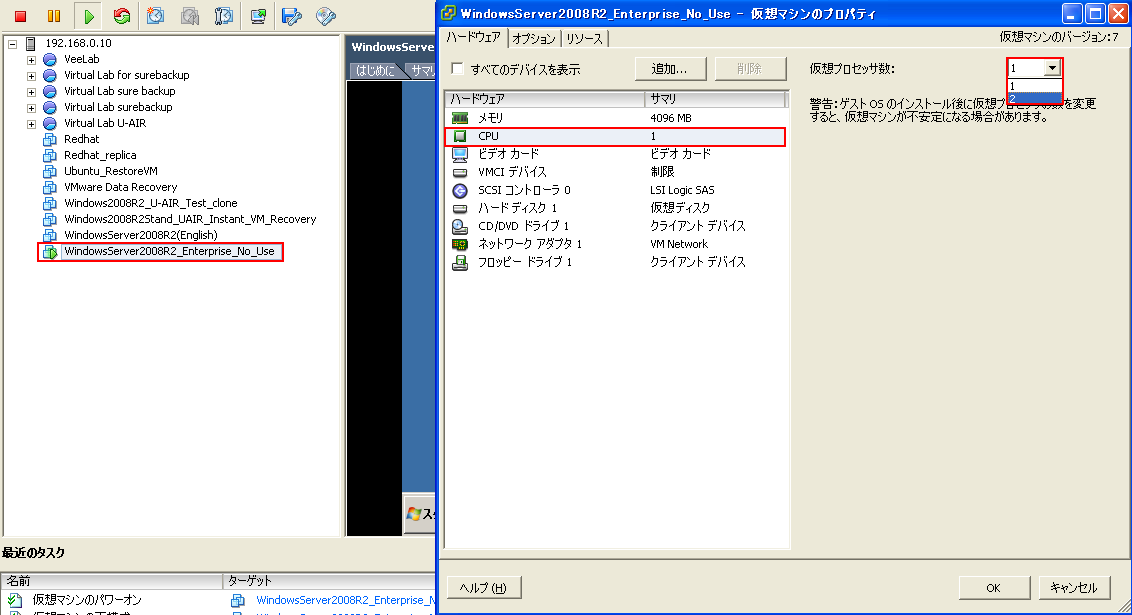Select WindowsServer2008R2(English) VM
The image size is (1132, 615).
pos(140,235)
